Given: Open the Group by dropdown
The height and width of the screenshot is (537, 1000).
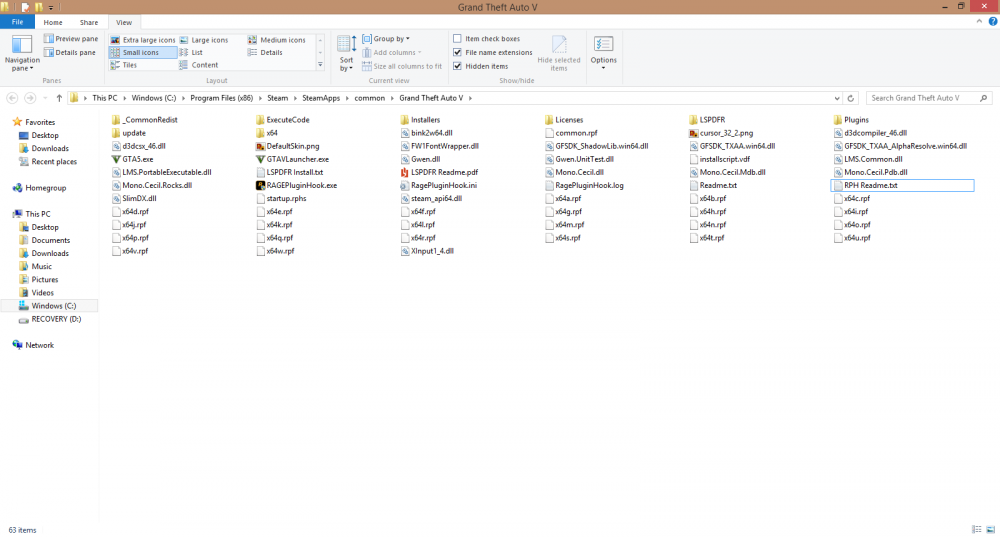Looking at the screenshot, I should [x=386, y=39].
